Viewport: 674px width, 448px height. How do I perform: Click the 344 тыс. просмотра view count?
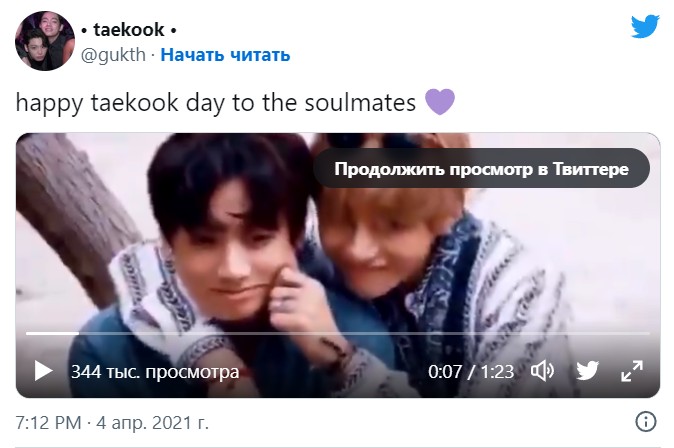coord(155,372)
